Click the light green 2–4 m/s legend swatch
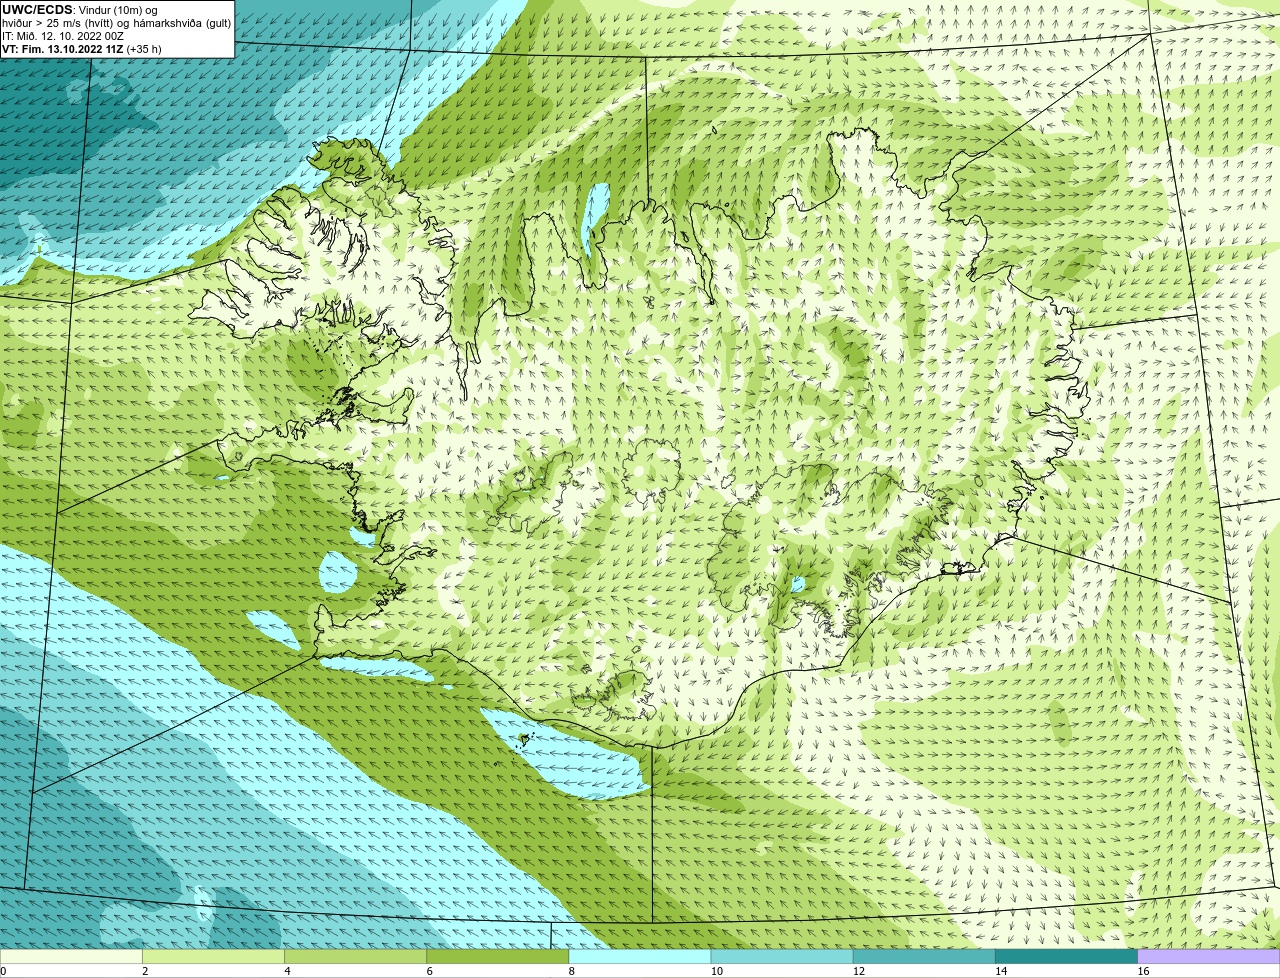This screenshot has height=978, width=1280. pyautogui.click(x=213, y=957)
